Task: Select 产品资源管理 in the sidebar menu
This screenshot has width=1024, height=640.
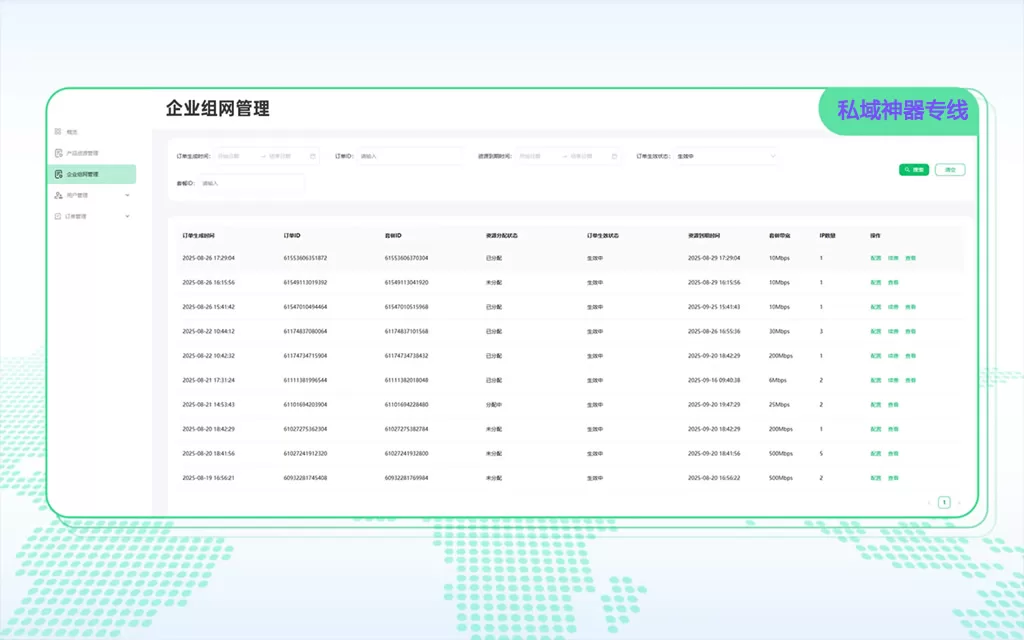Action: coord(82,153)
